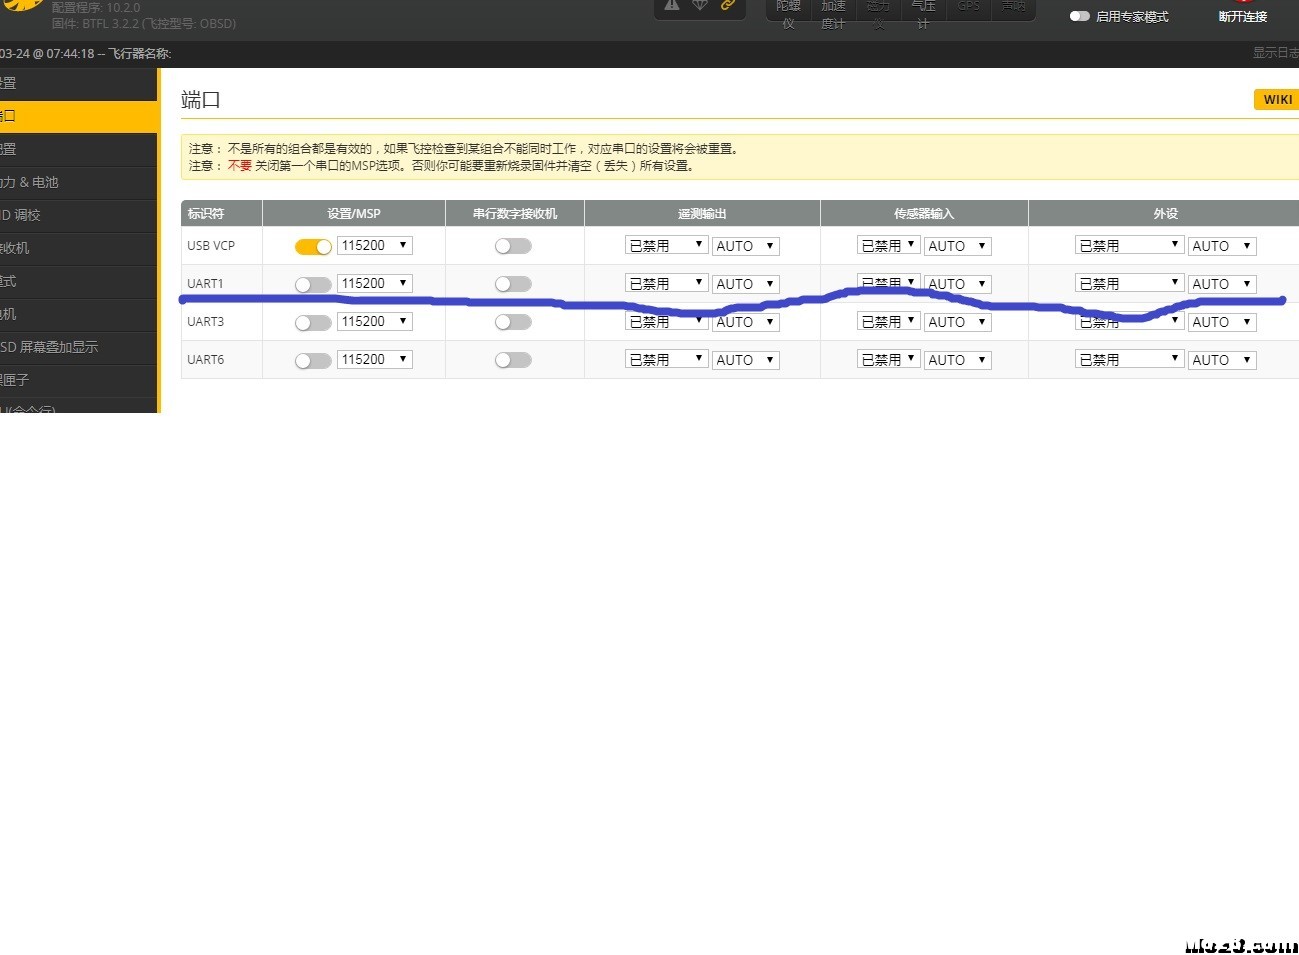Enable the 启用专家模式 expert mode switch
Screen dimensions: 1299x955
[1079, 16]
